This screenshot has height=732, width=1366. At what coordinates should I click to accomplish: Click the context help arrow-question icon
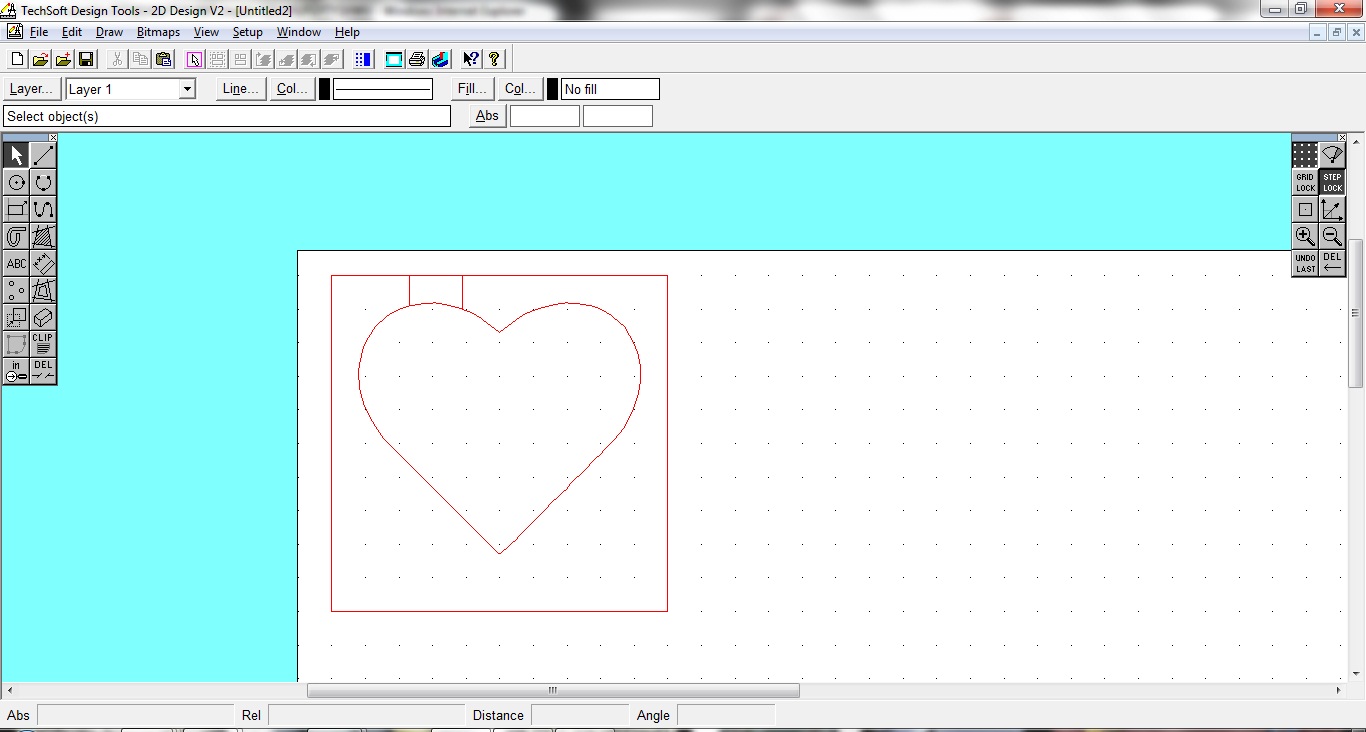pyautogui.click(x=471, y=59)
